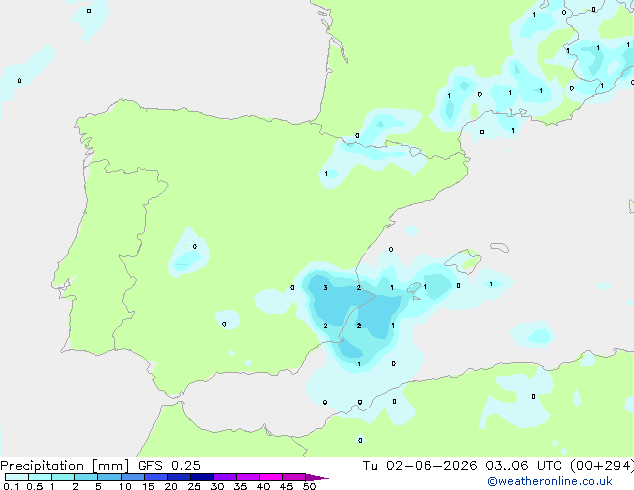Screen dimensions: 634x490
Task: Click the 'Tu 02-06-2026' date text
Action: (420, 466)
